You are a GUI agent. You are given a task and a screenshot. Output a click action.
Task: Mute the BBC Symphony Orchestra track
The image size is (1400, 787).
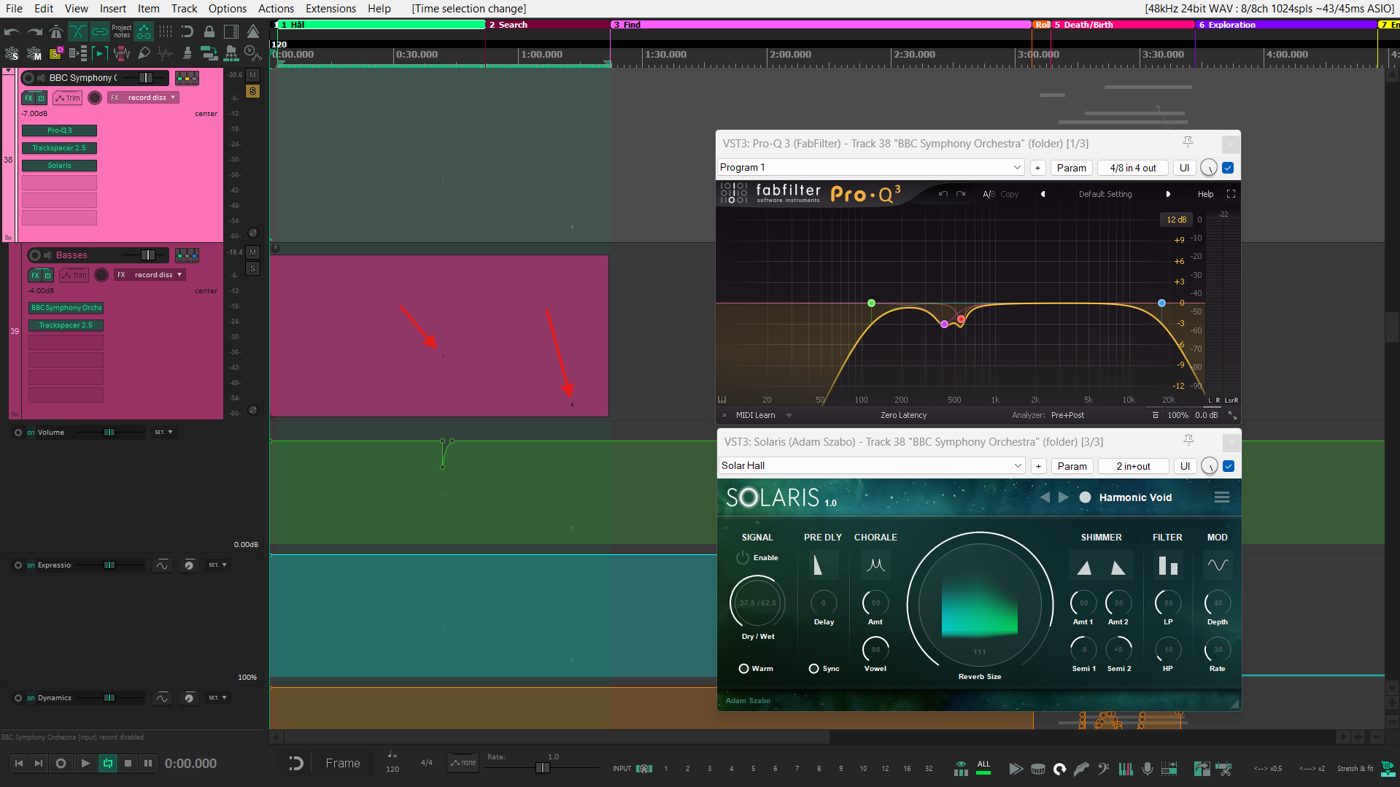253,75
